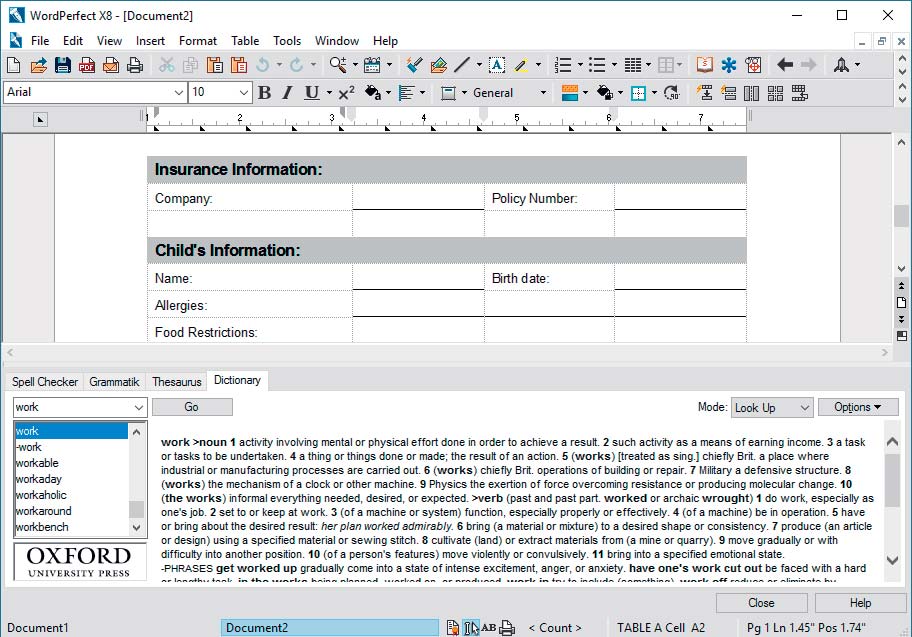This screenshot has height=637, width=912.
Task: Click the blue asterisk symbols icon
Action: [x=729, y=65]
